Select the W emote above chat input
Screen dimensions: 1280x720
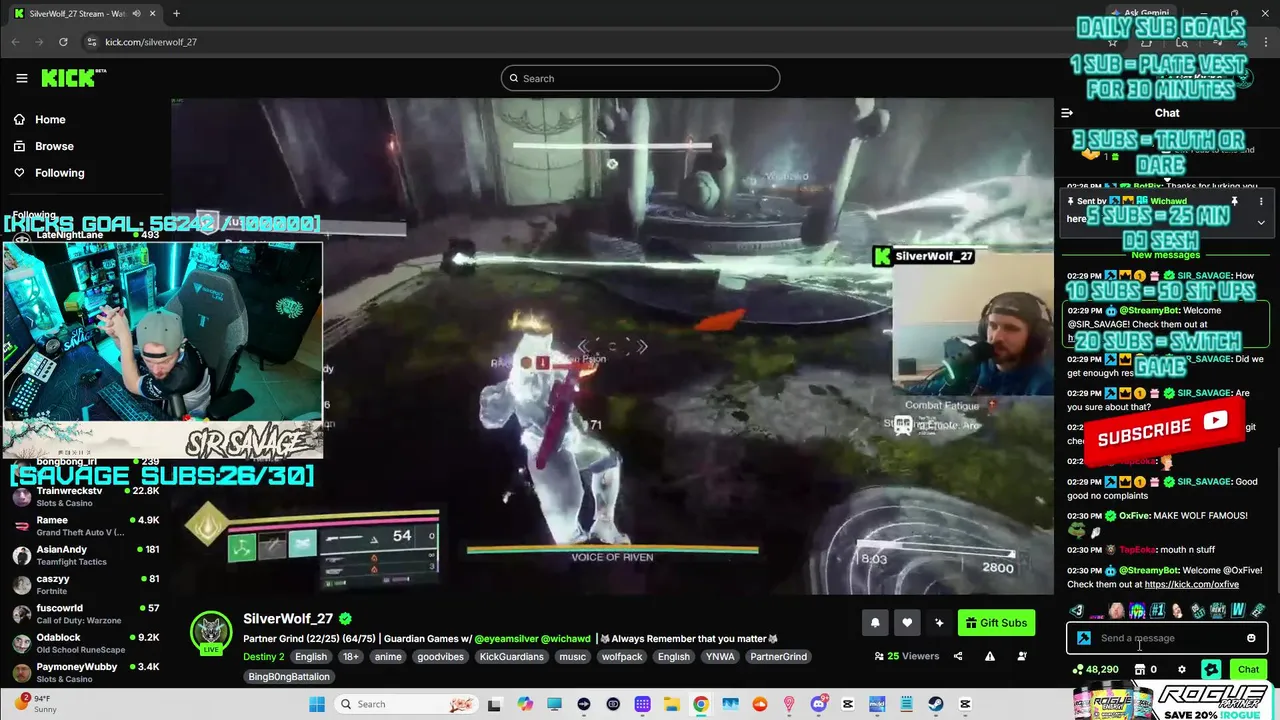coord(1238,610)
